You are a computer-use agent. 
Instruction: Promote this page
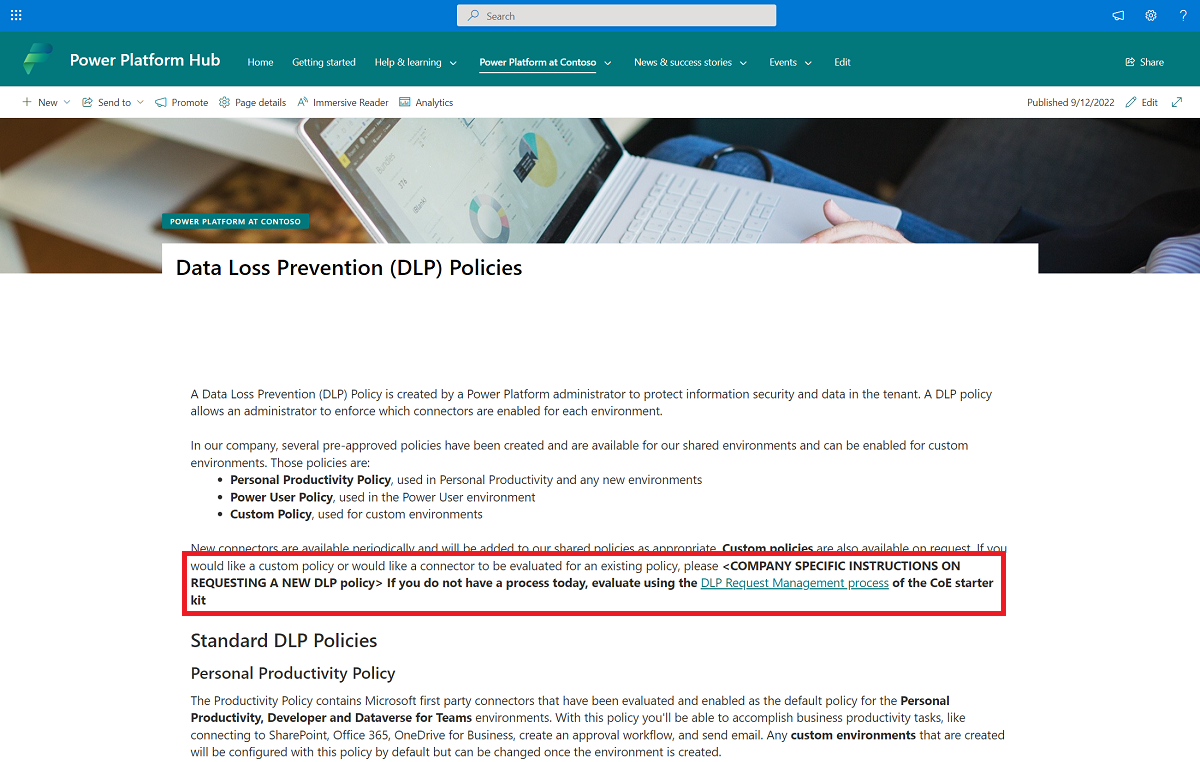(x=181, y=101)
